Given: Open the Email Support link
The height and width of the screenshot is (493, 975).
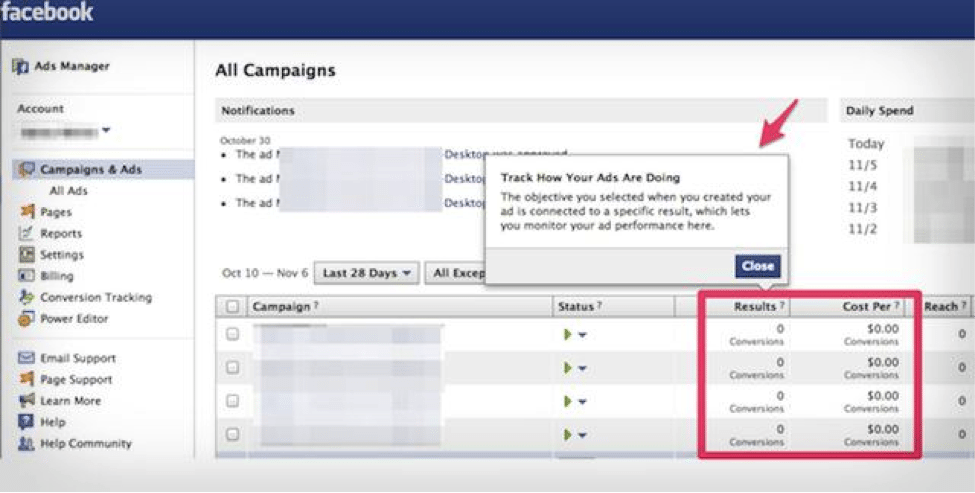Looking at the screenshot, I should point(78,358).
